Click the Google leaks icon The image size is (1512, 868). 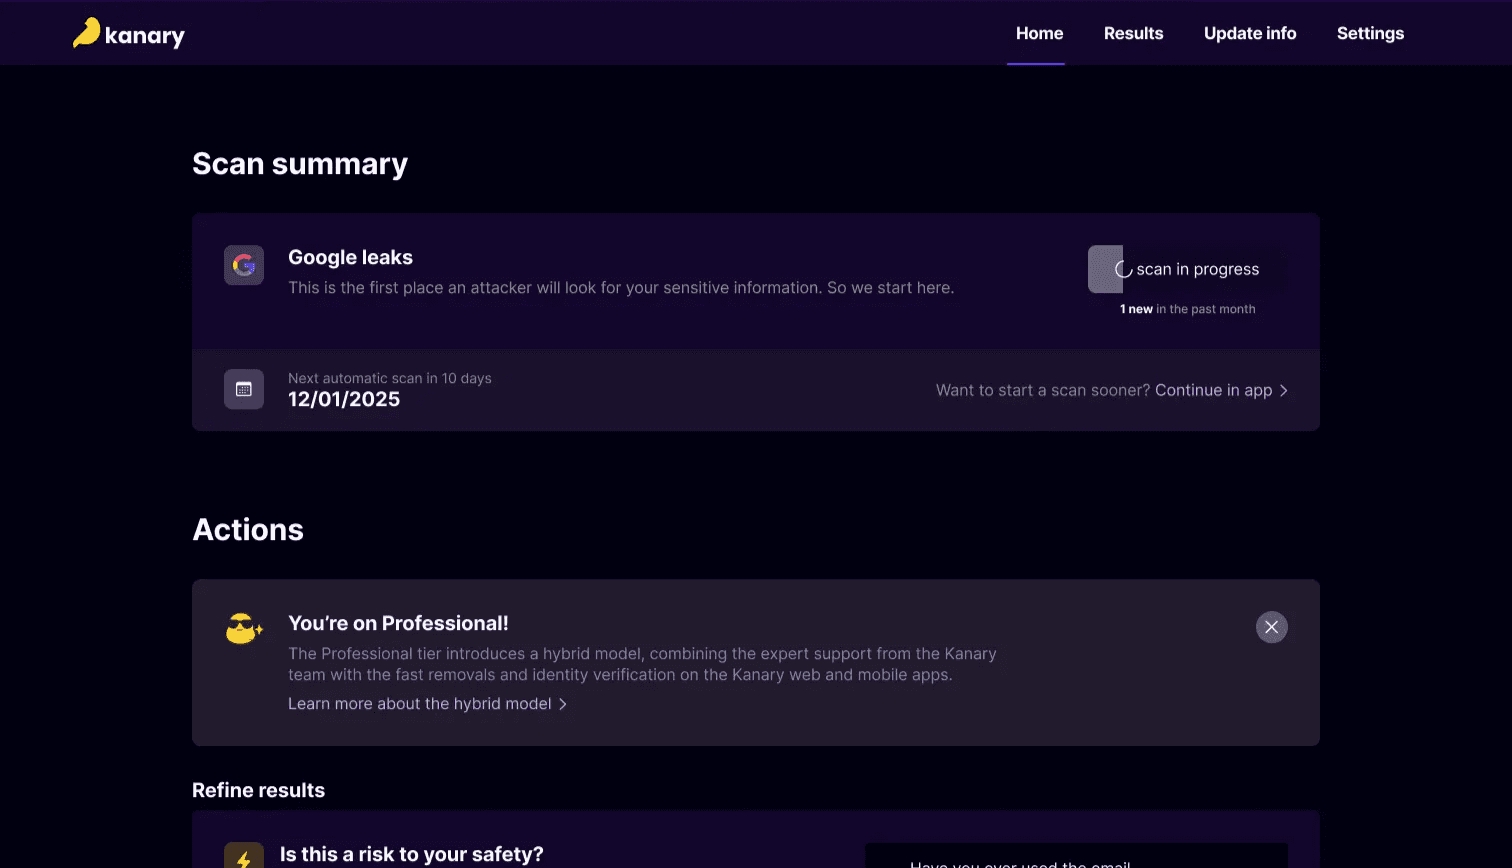(244, 265)
